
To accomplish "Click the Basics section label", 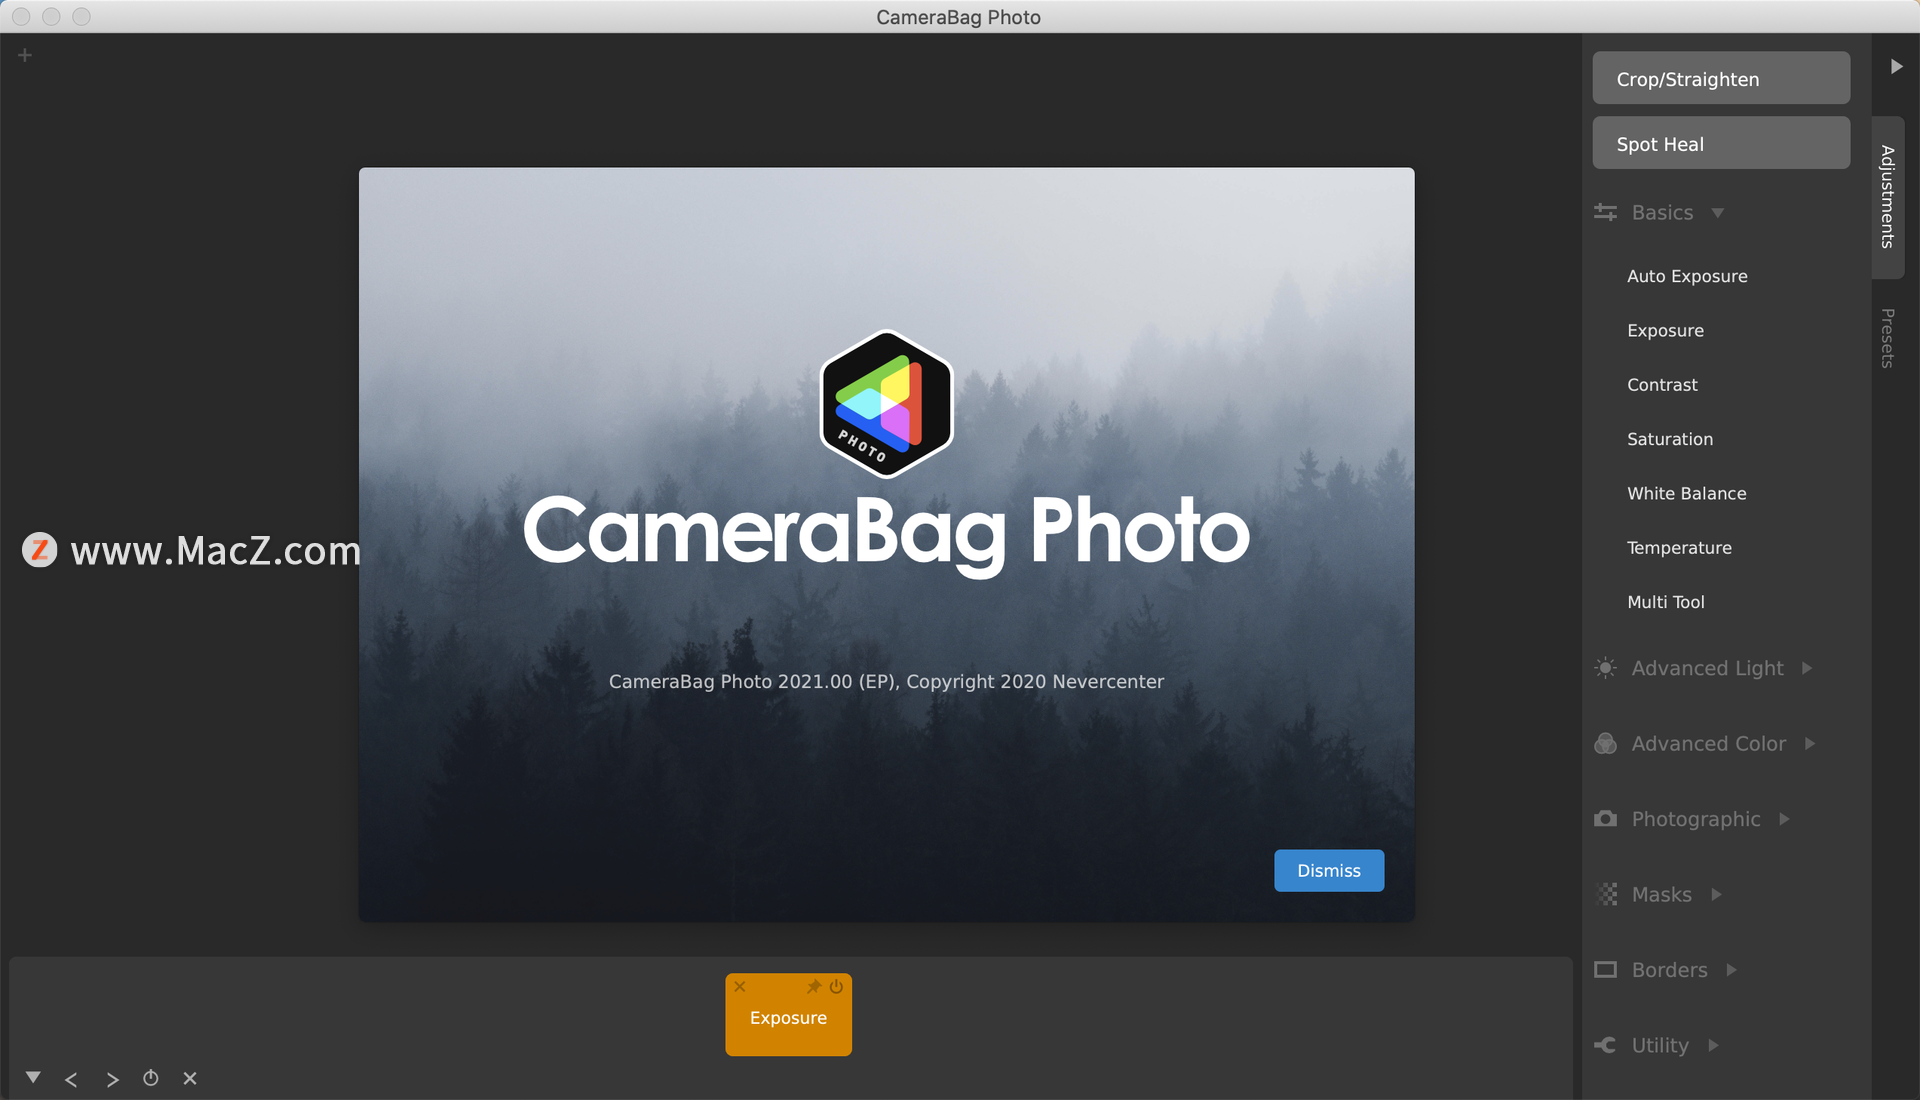I will (1662, 212).
